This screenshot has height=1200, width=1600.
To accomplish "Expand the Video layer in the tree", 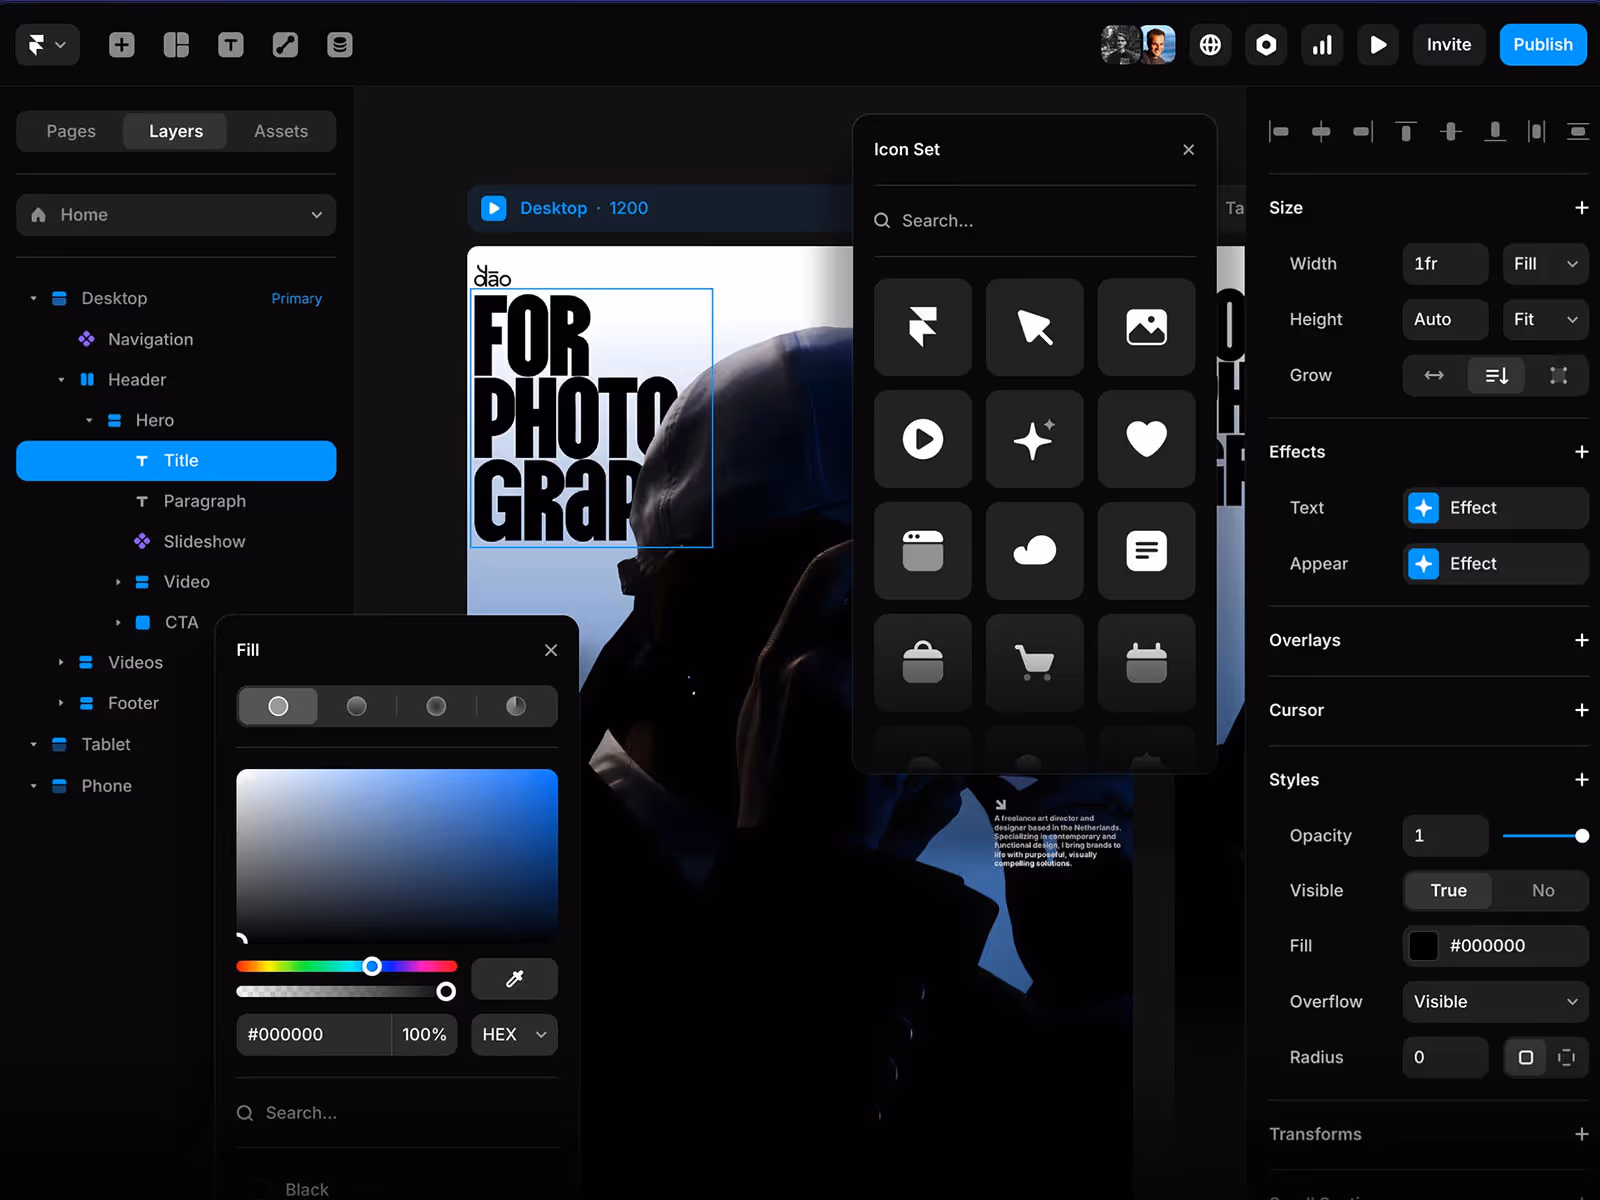I will coord(119,581).
